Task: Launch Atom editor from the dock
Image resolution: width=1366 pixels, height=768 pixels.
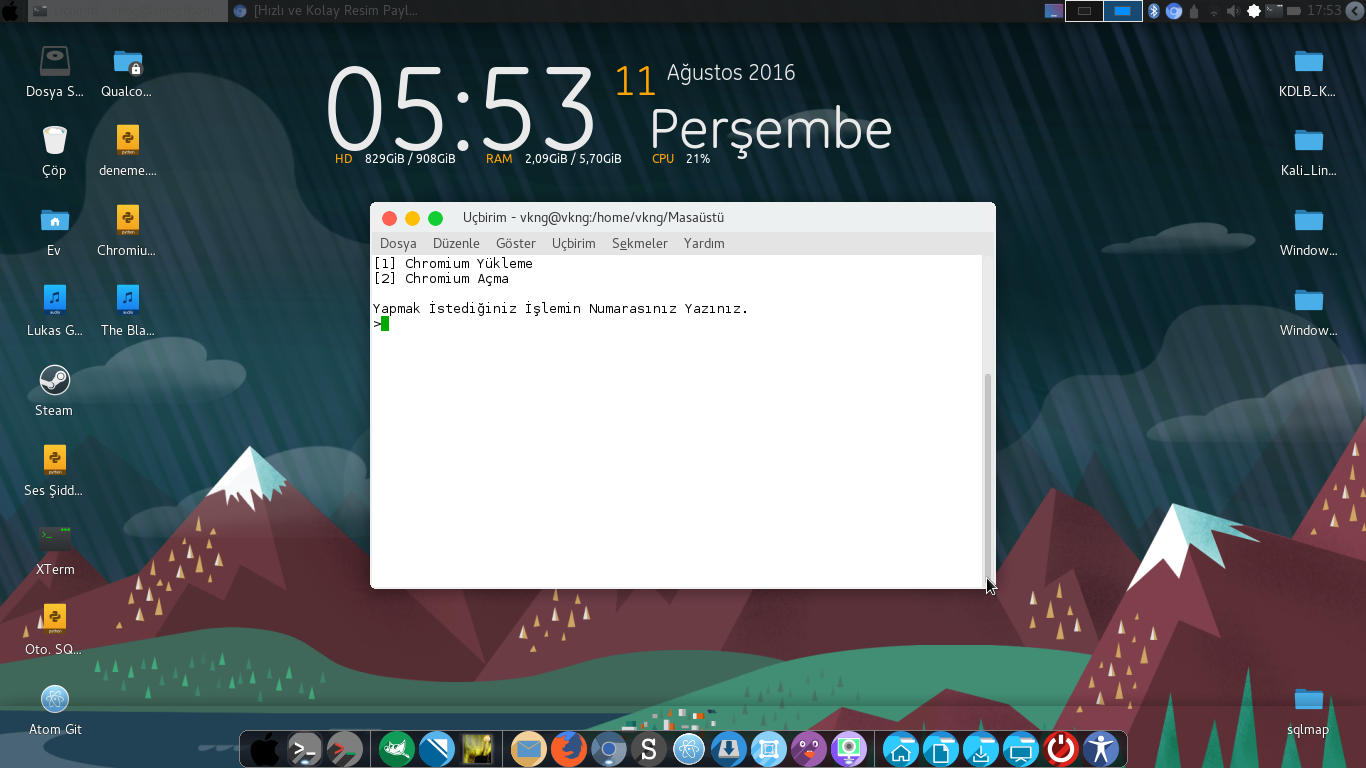Action: point(689,748)
